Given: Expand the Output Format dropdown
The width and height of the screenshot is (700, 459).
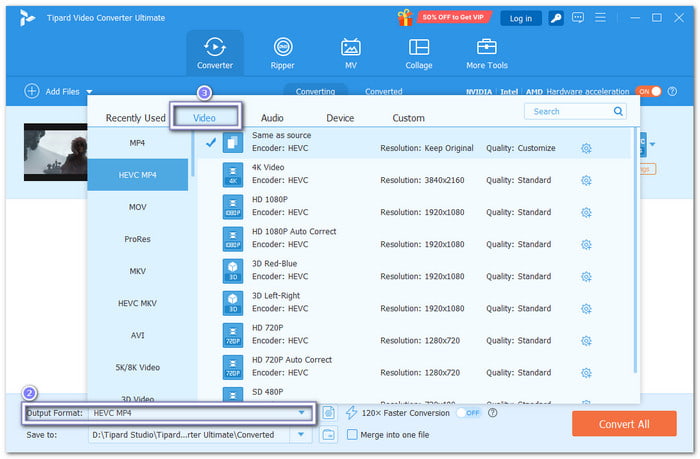Looking at the screenshot, I should 301,413.
